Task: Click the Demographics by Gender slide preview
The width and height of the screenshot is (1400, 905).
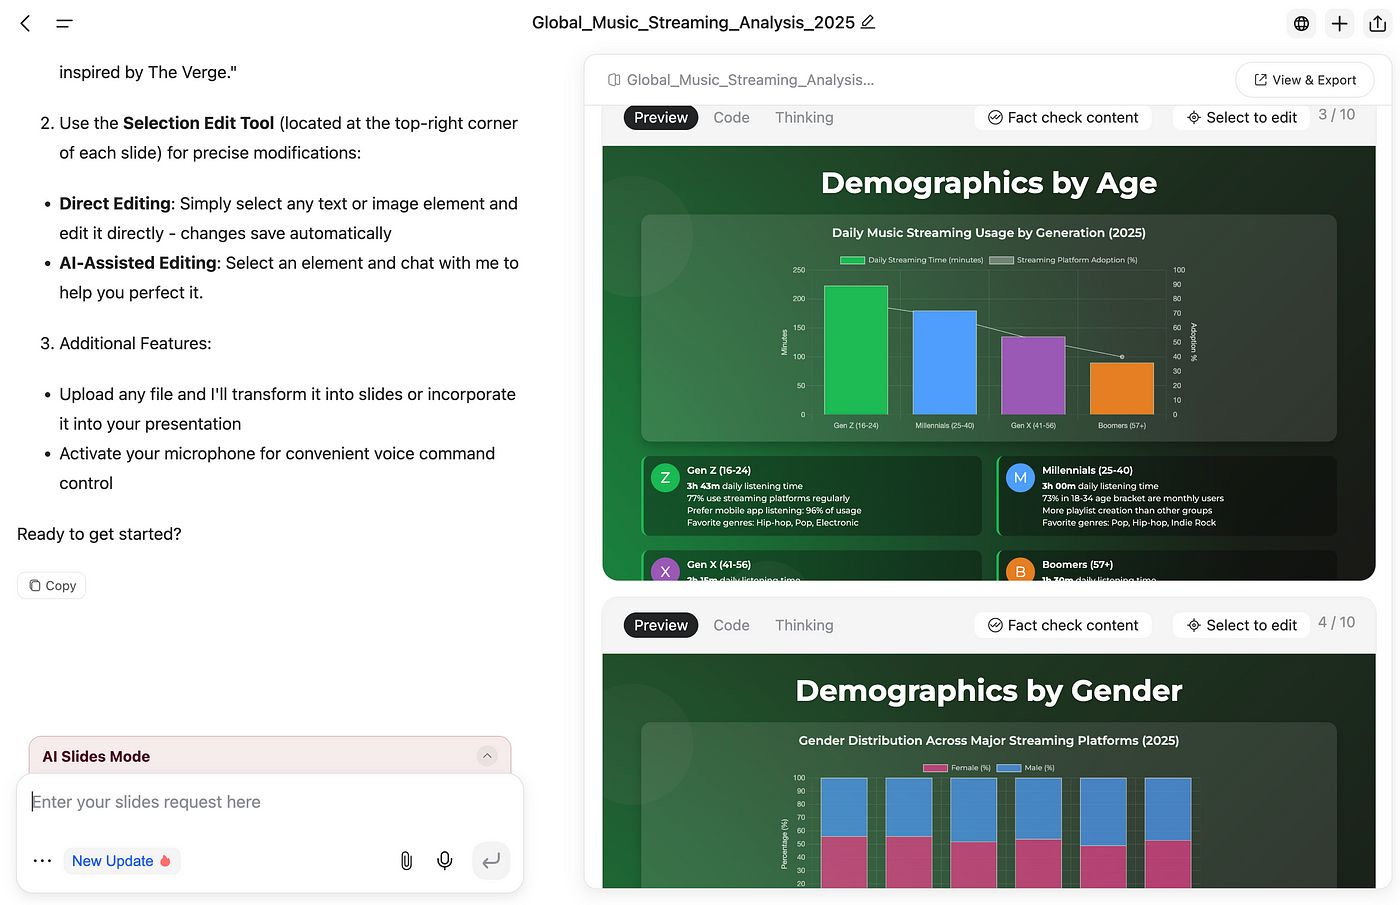Action: click(989, 771)
